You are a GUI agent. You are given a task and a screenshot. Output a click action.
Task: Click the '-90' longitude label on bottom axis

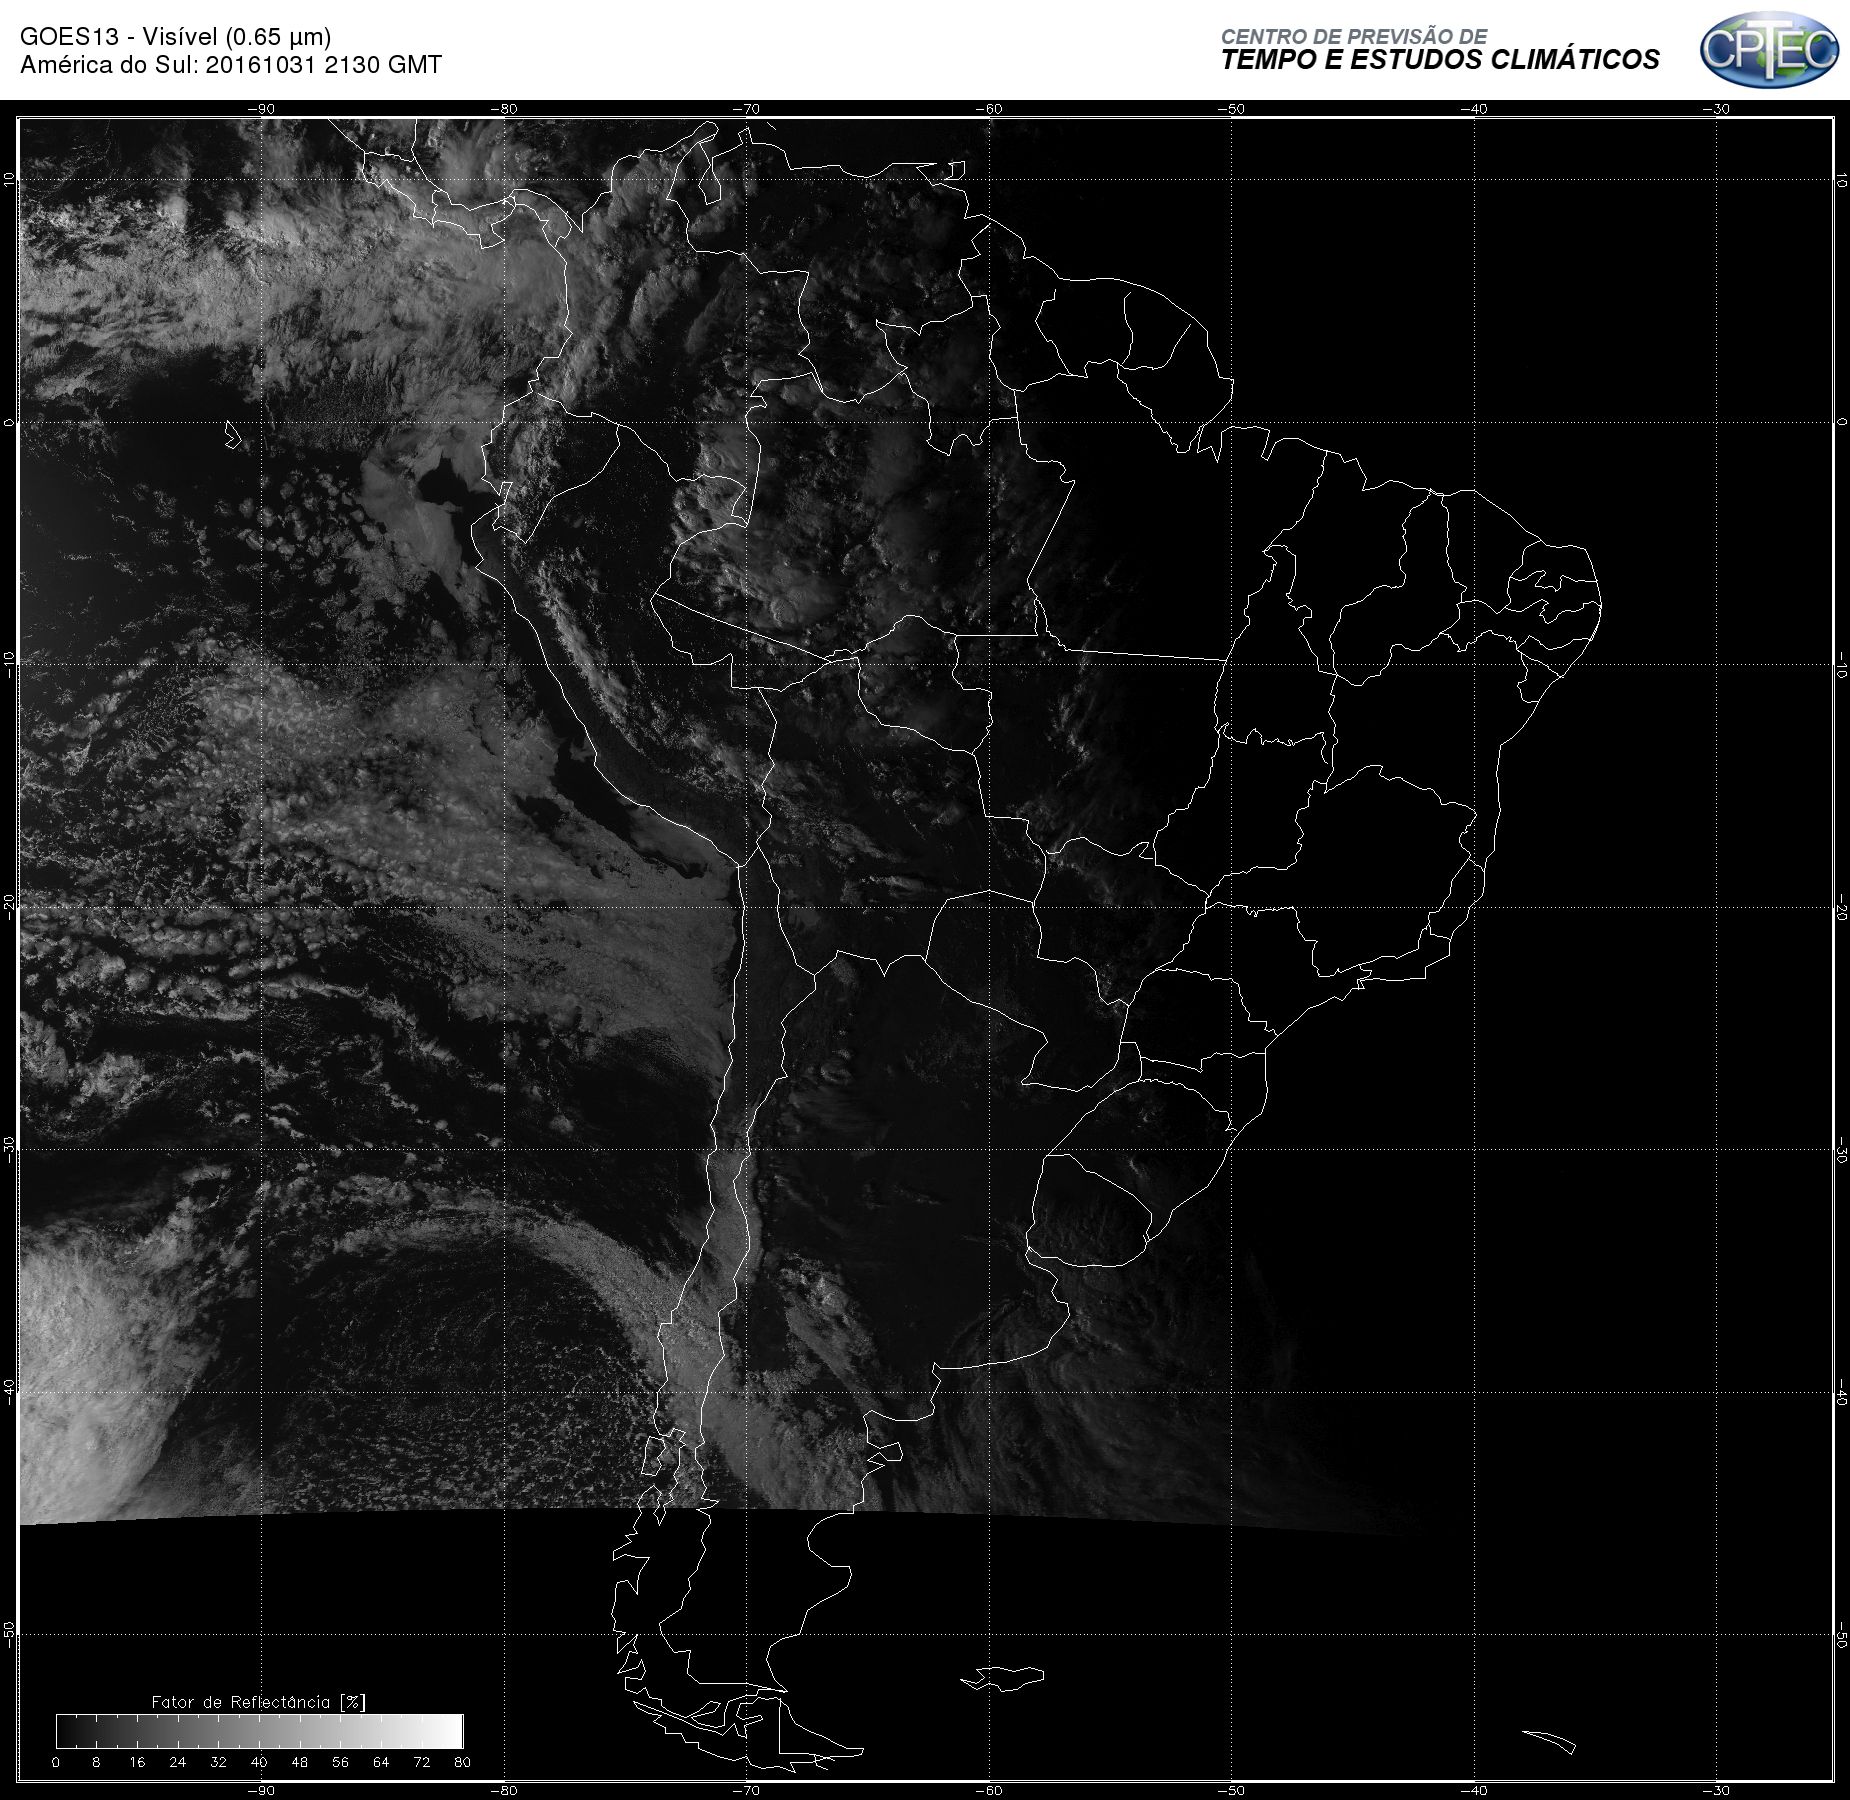[x=261, y=1790]
